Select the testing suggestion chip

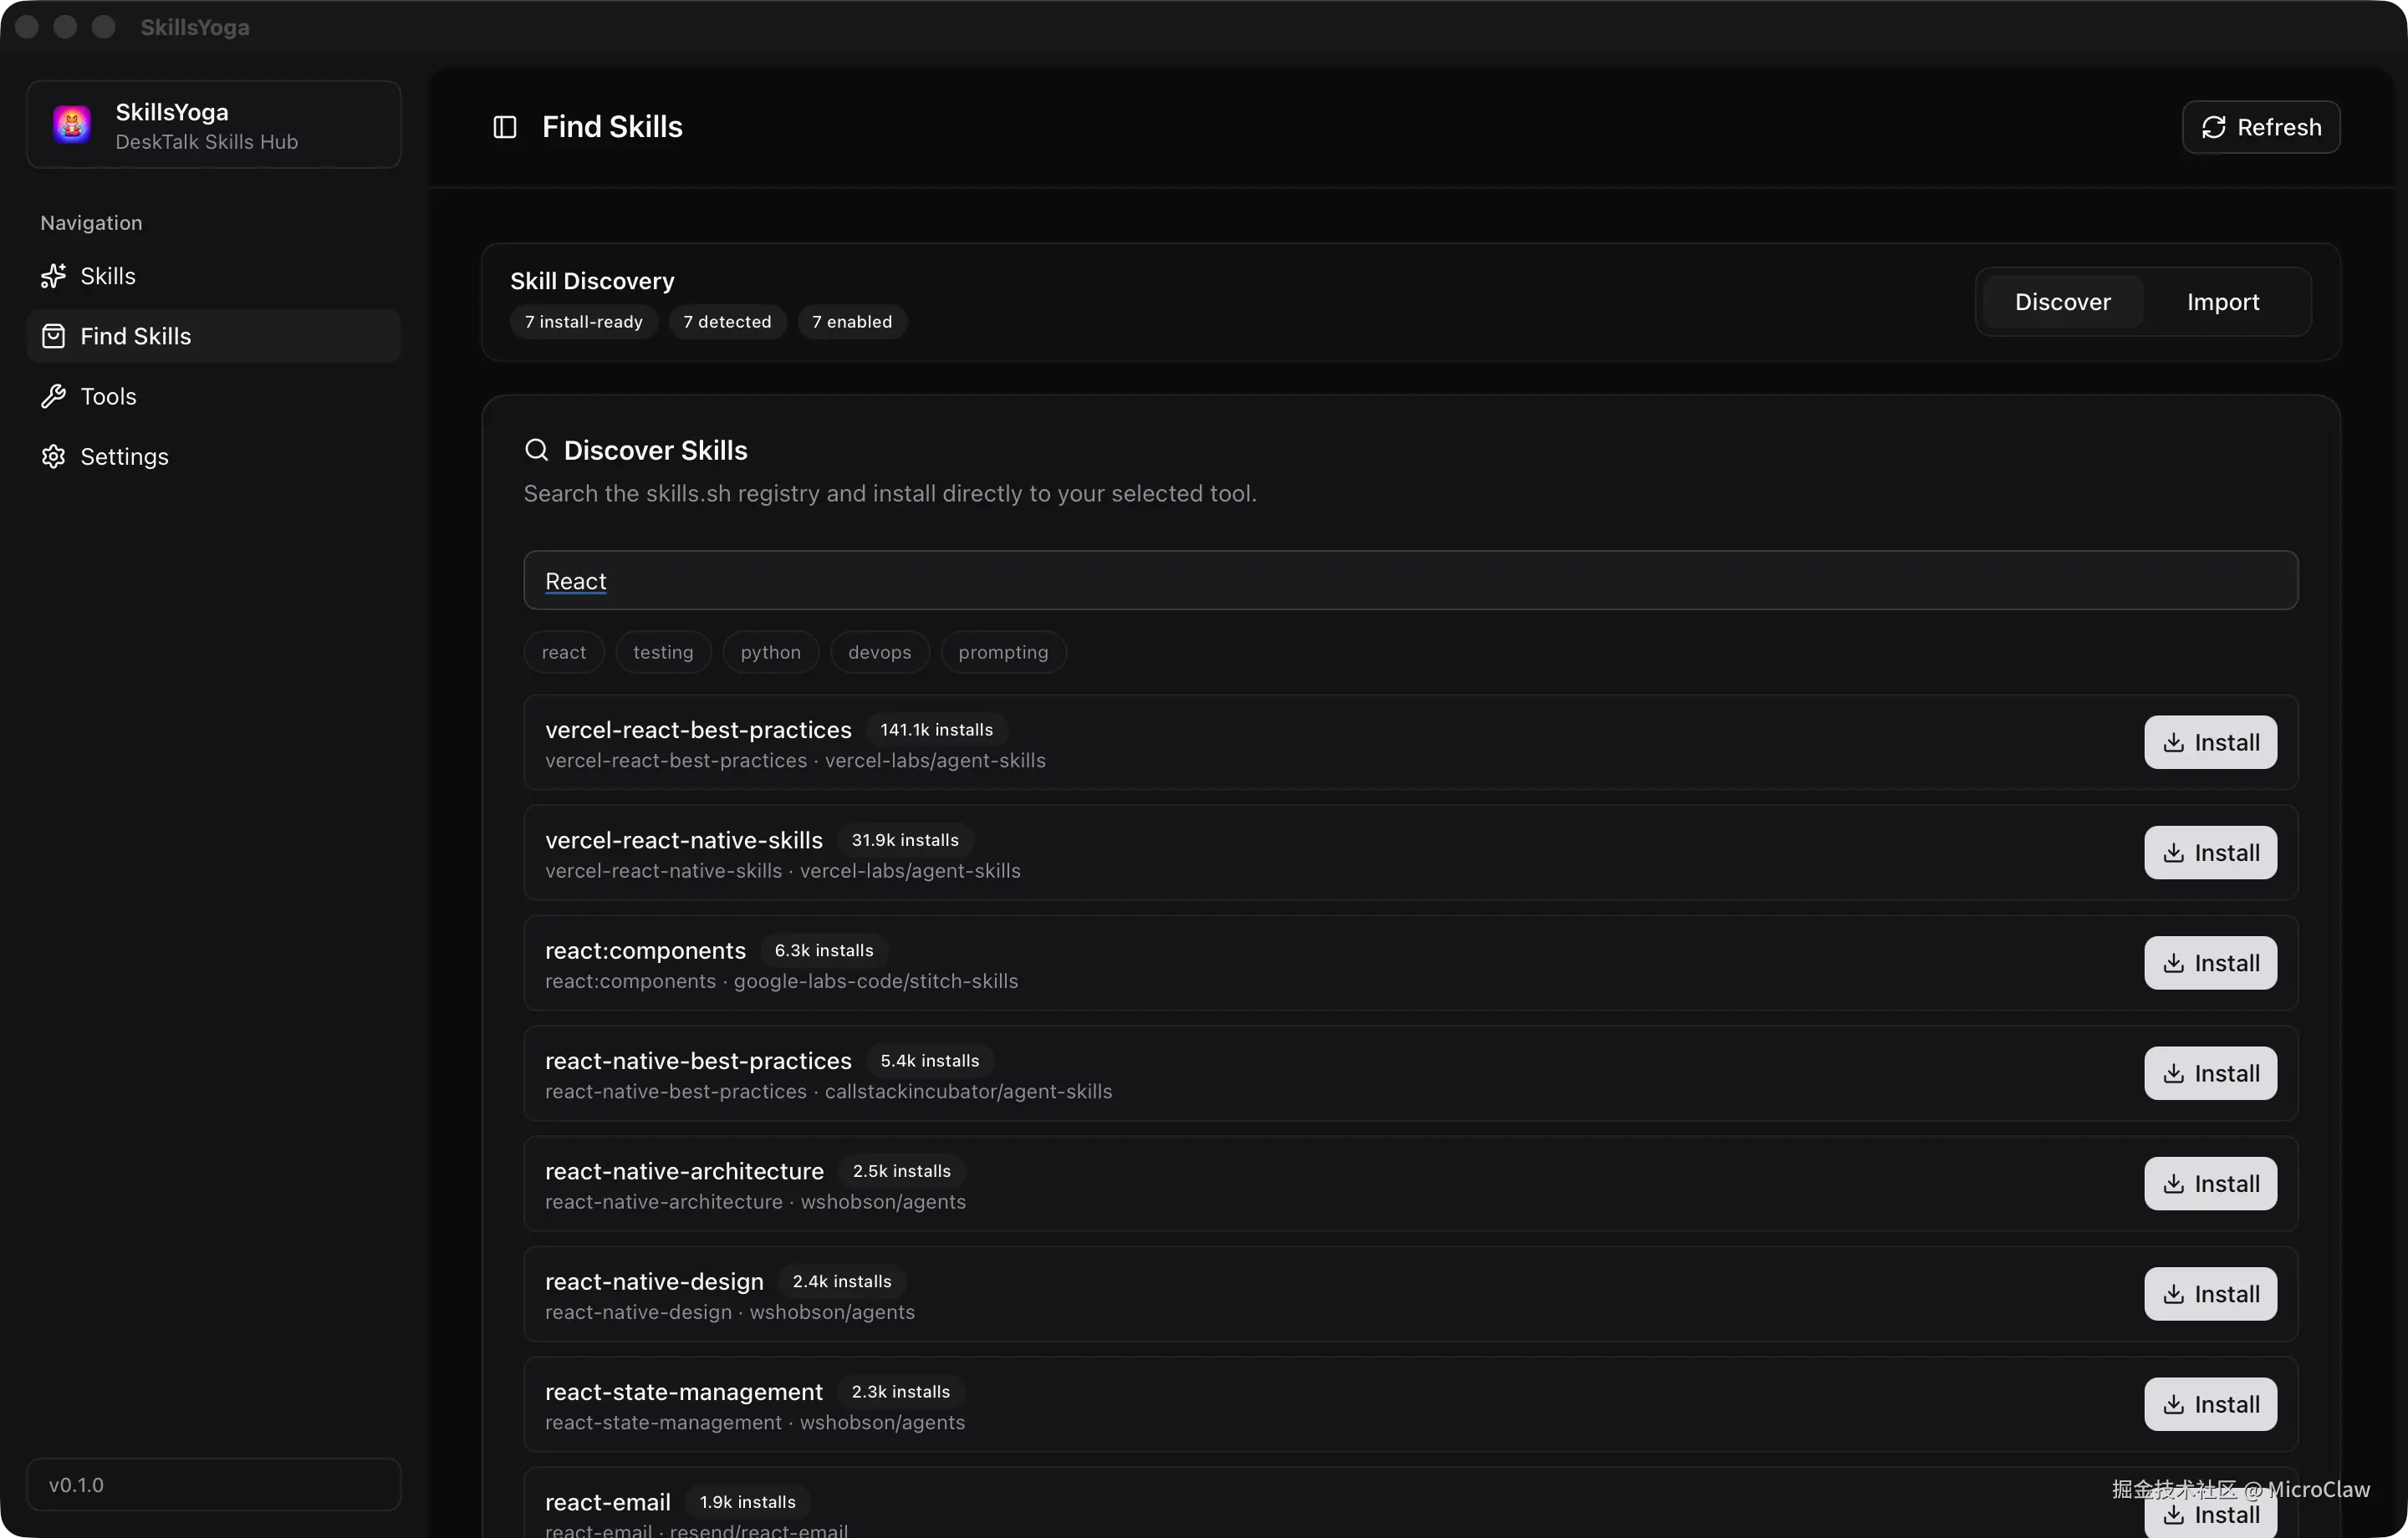662,652
